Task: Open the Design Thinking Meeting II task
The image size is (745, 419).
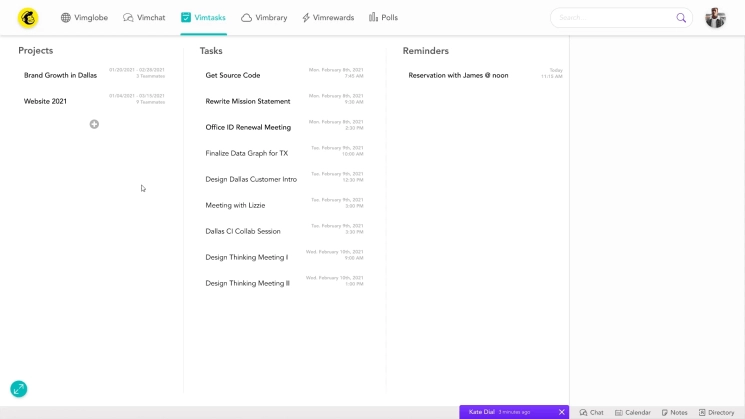Action: click(247, 283)
